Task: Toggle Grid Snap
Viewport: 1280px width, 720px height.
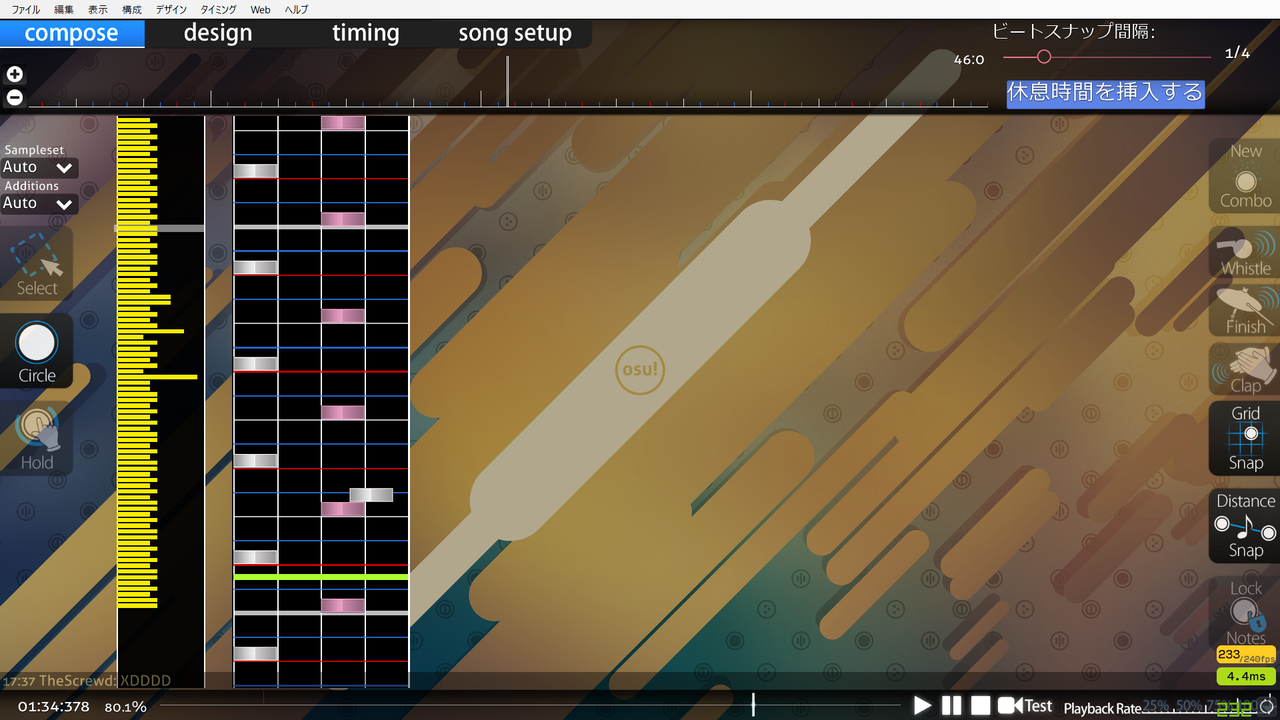Action: tap(1245, 438)
